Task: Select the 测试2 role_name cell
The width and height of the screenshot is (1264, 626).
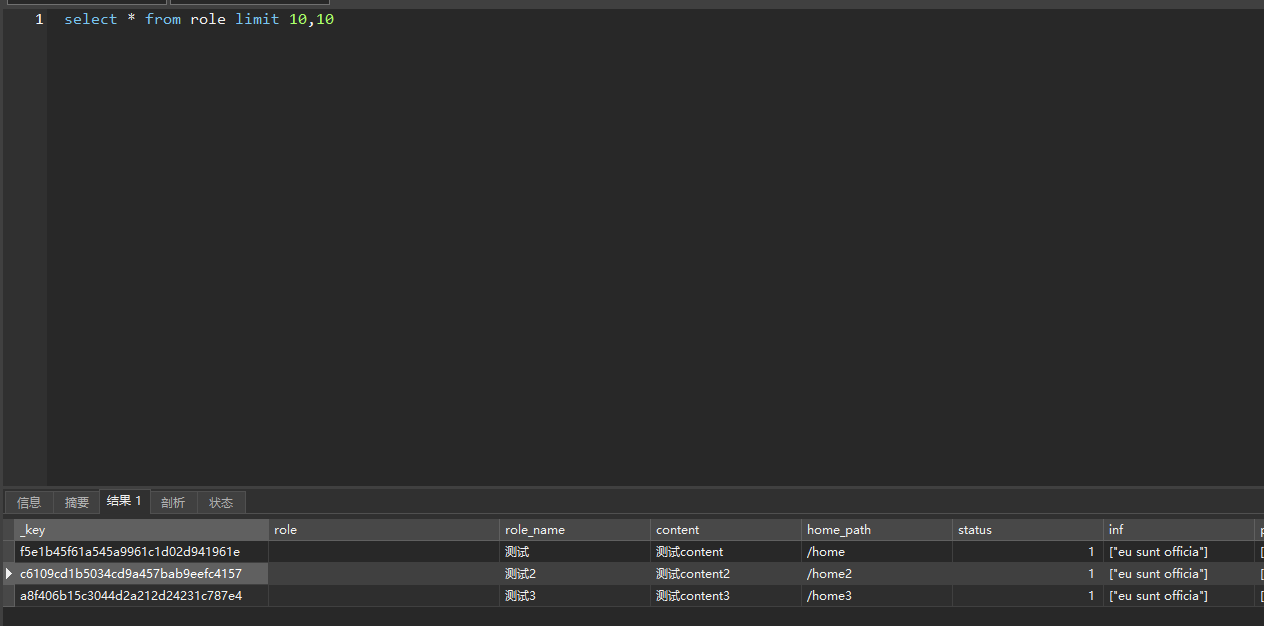Action: click(x=521, y=574)
